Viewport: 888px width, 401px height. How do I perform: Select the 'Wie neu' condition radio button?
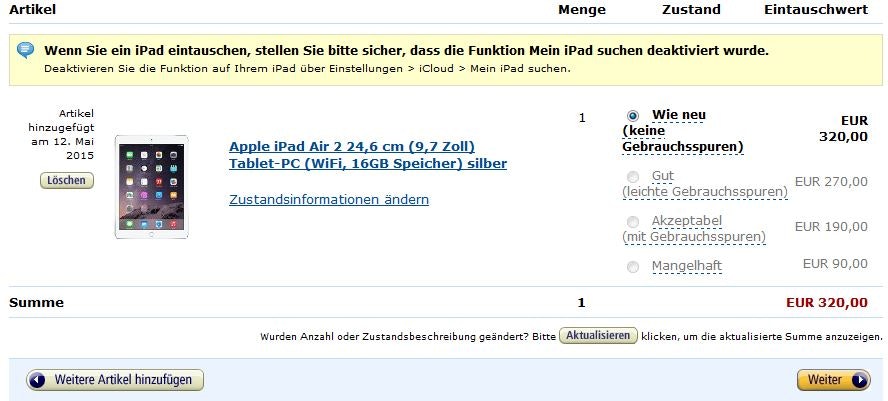[x=633, y=116]
